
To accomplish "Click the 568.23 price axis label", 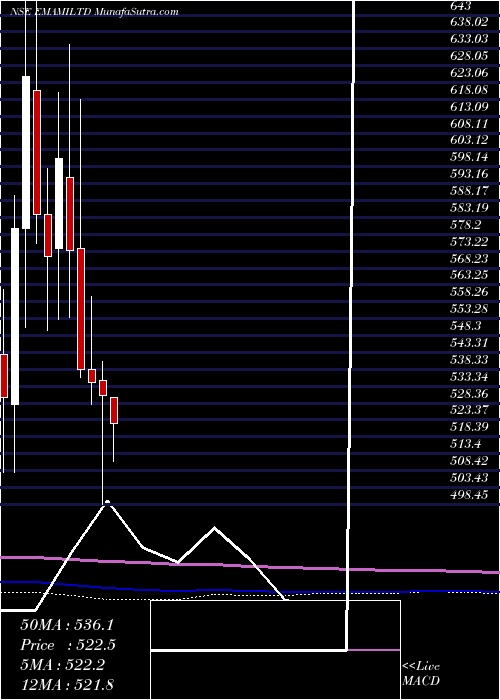I will [469, 258].
